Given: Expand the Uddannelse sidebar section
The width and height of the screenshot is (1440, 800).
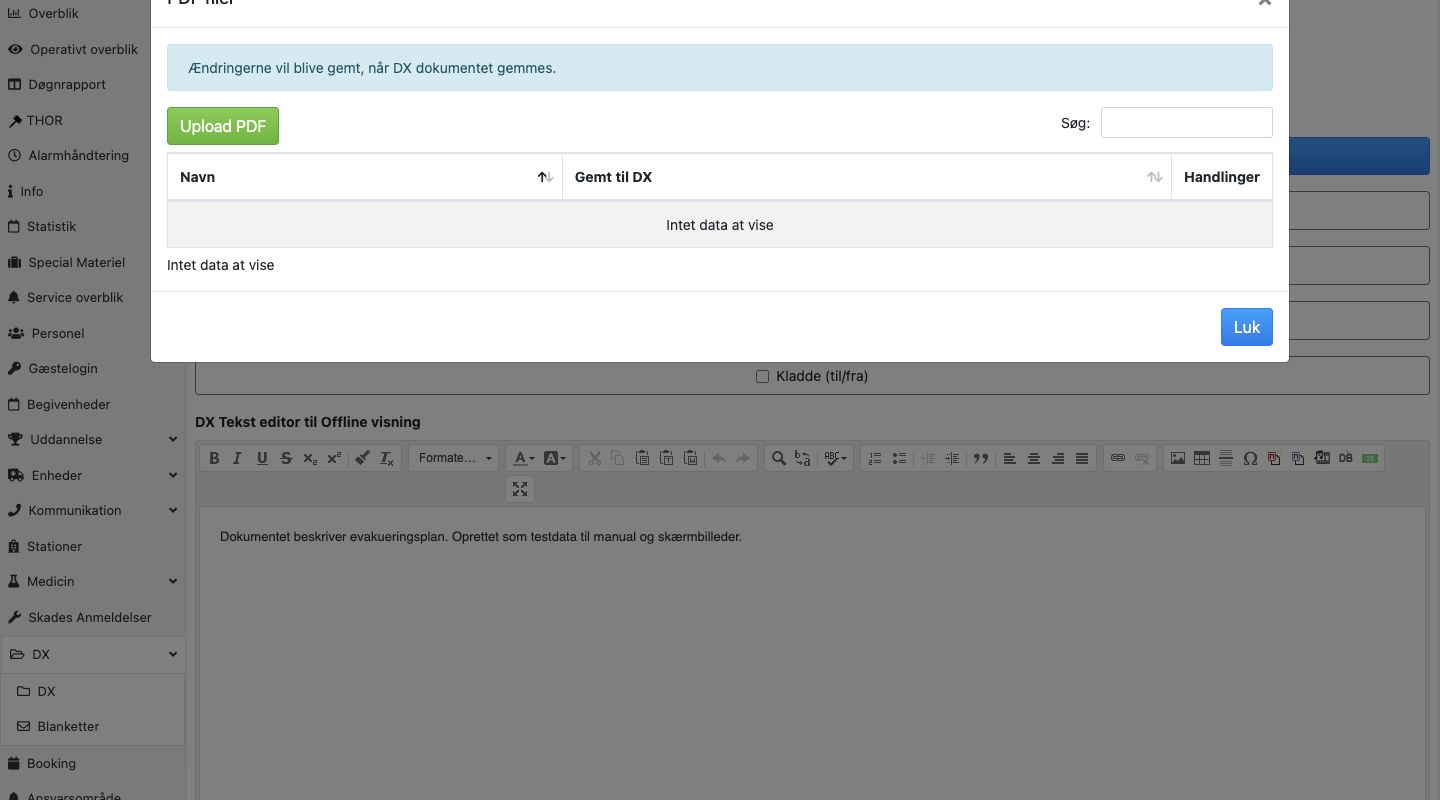Looking at the screenshot, I should [x=92, y=439].
